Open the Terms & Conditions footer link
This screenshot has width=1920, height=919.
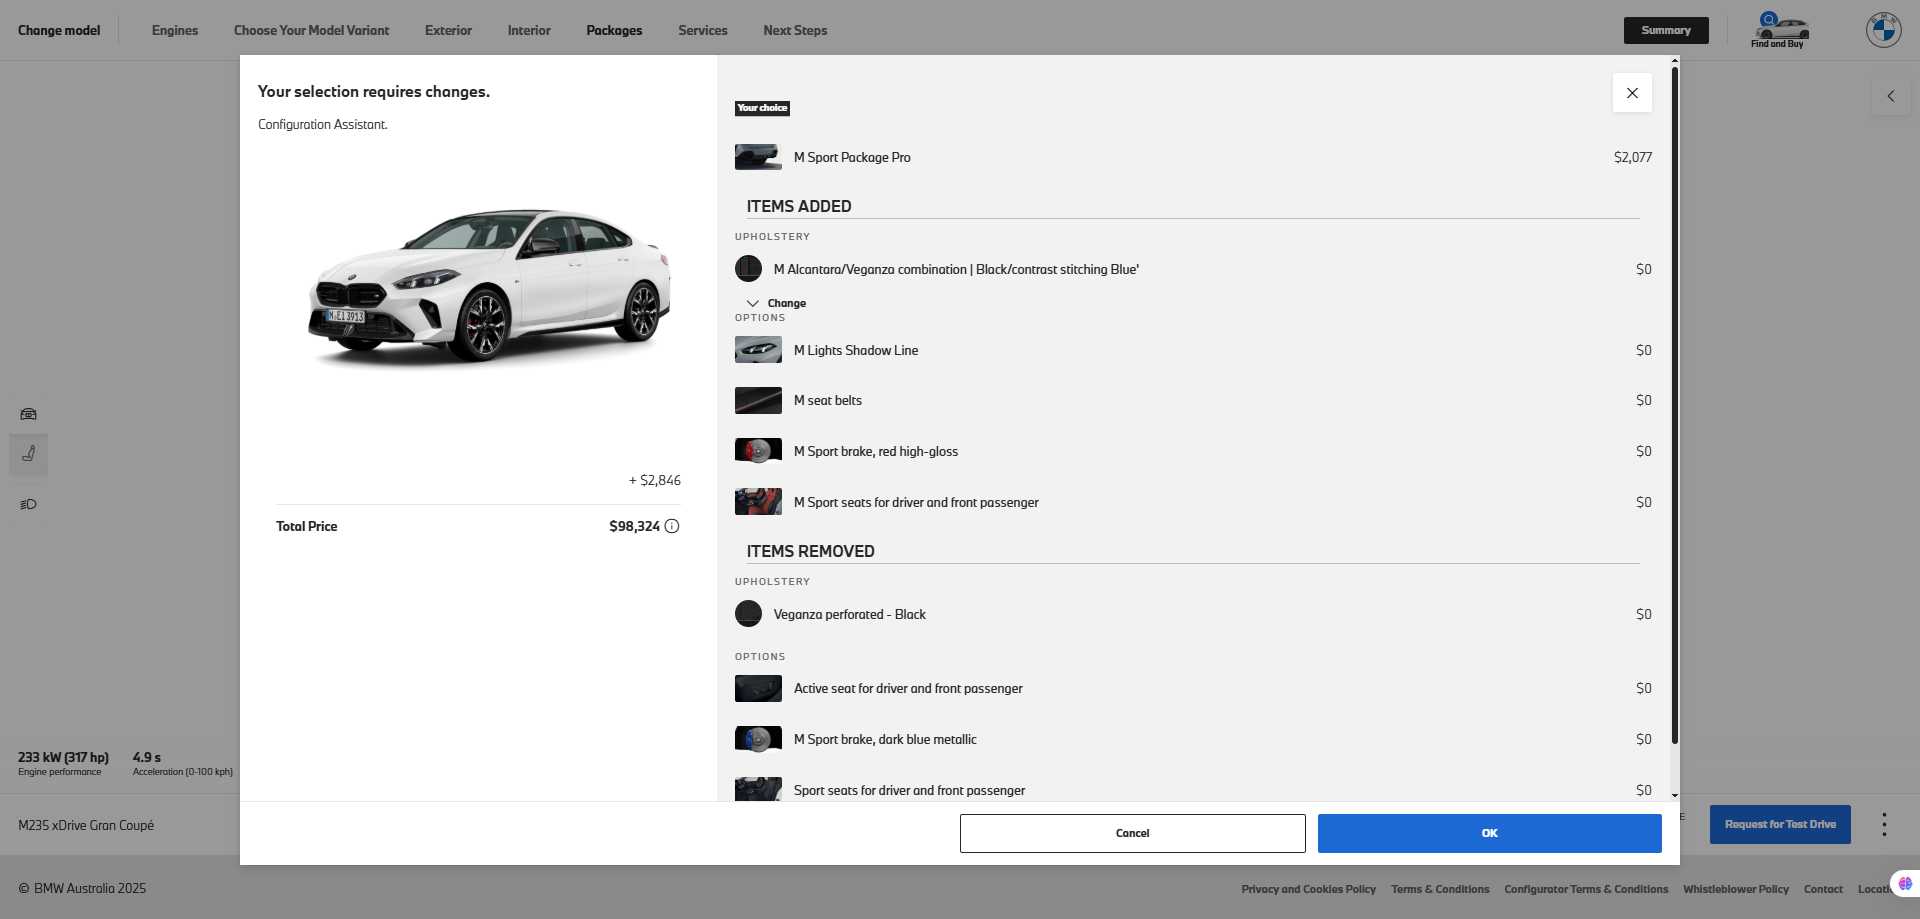(1440, 889)
